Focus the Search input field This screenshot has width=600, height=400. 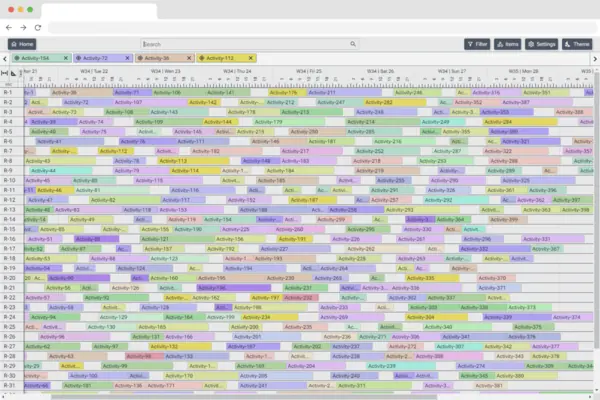249,44
